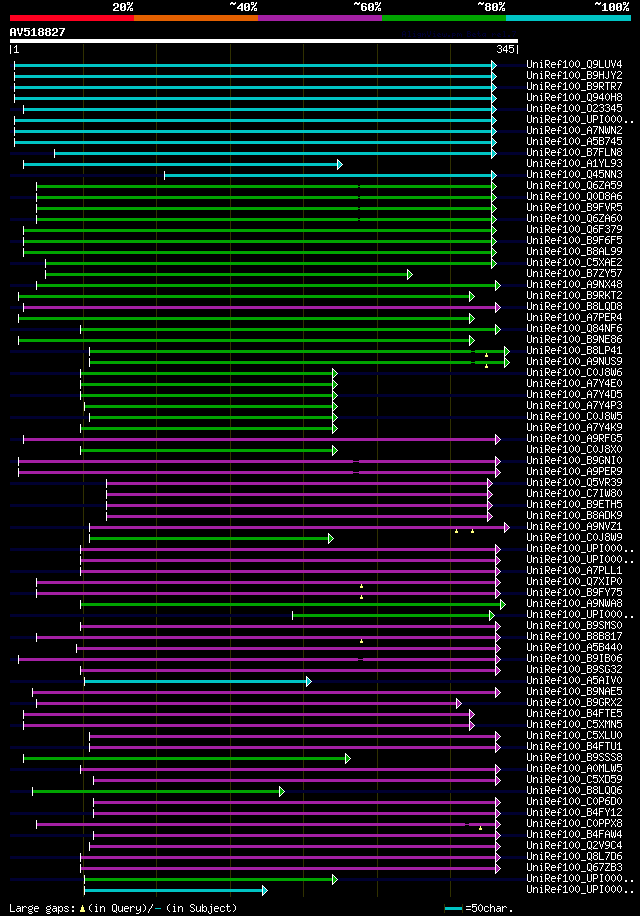Viewport: 640px width, 916px height.
Task: Click the short cyan bar for A5AIV0
Action: (198, 682)
